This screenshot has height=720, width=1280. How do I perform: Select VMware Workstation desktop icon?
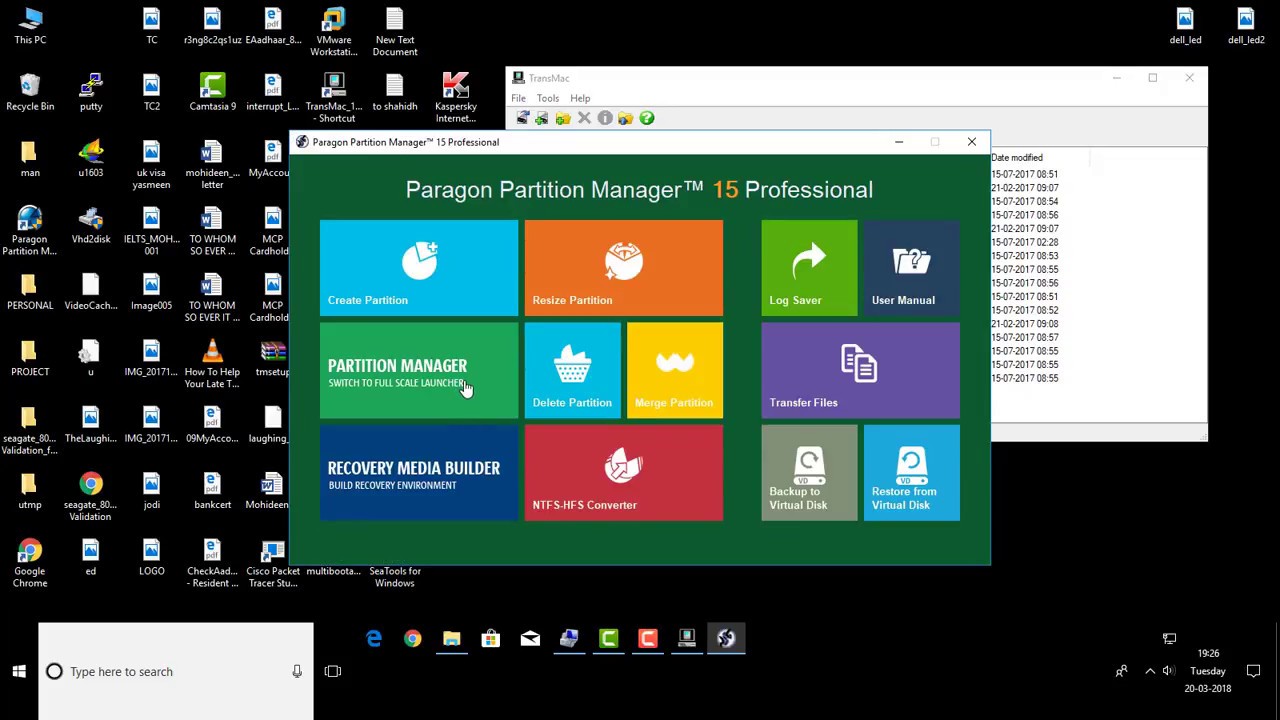[334, 32]
